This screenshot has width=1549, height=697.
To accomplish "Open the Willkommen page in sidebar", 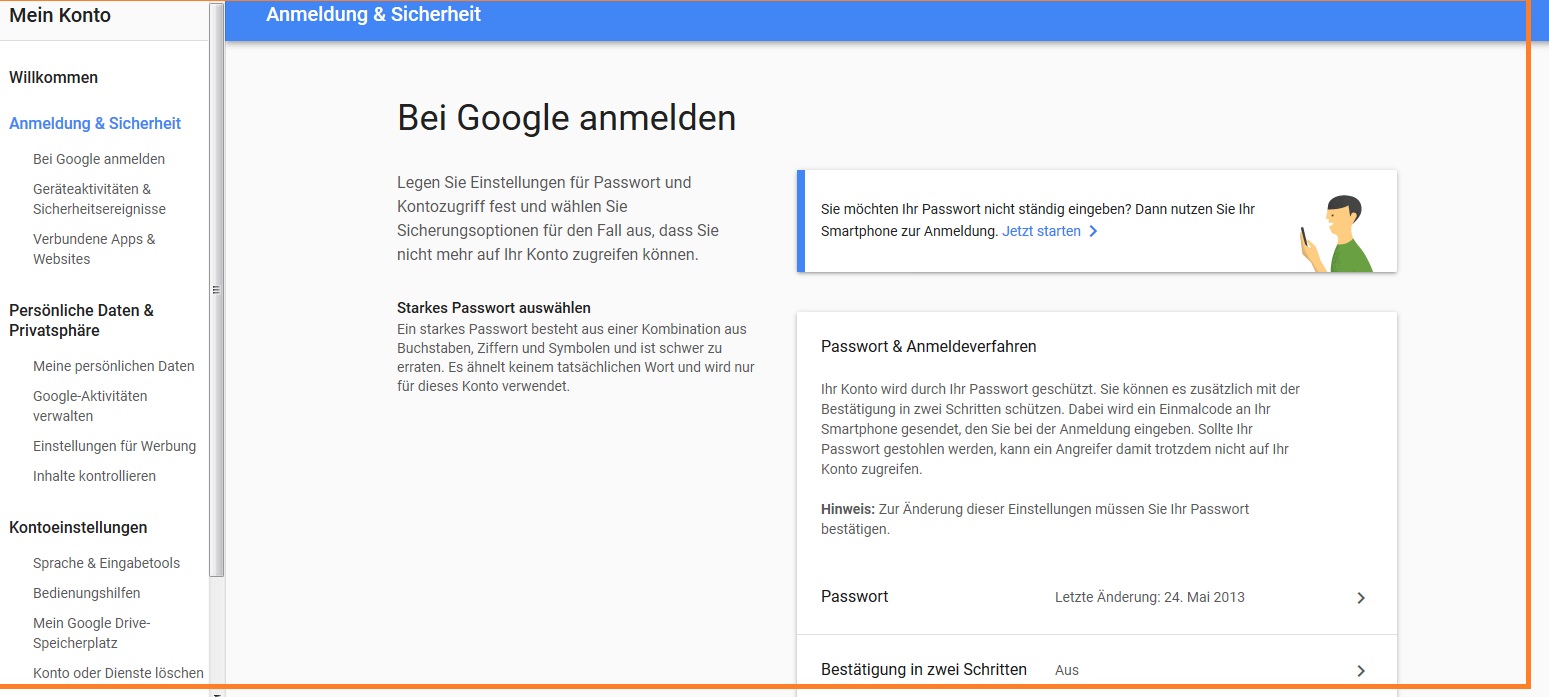I will [x=54, y=77].
